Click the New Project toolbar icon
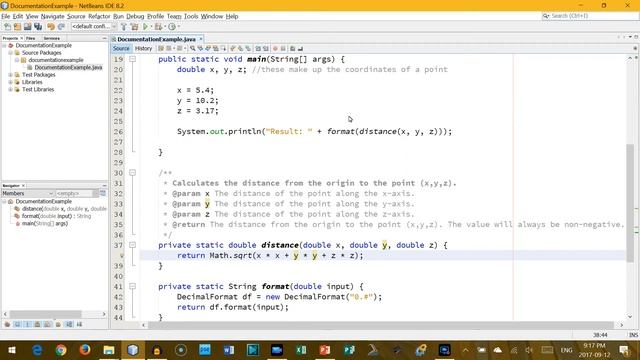 (17, 27)
